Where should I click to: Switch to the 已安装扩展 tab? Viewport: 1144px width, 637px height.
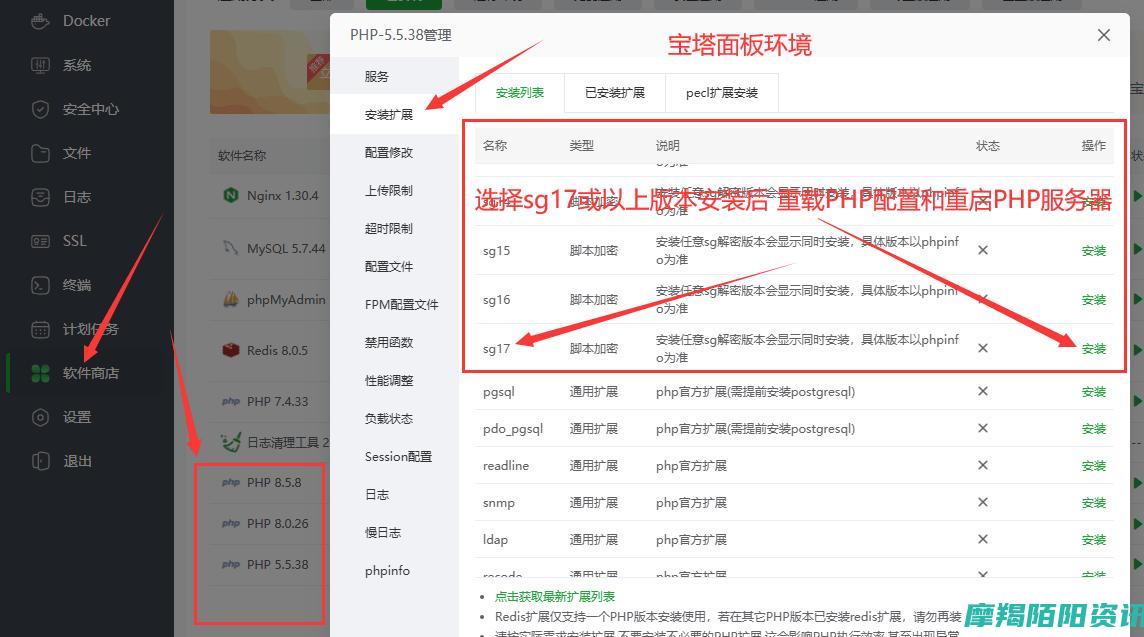(x=614, y=93)
